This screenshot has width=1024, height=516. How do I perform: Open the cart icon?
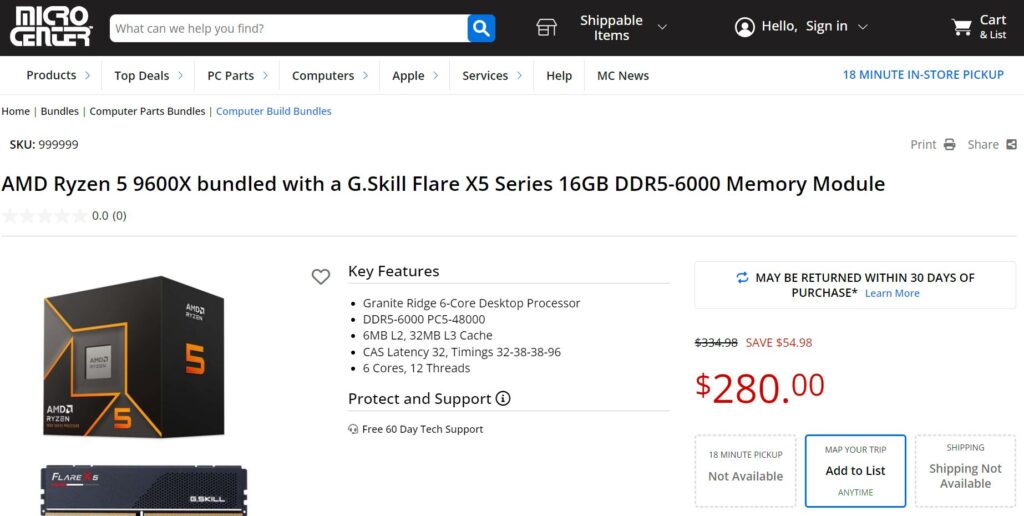click(x=961, y=27)
